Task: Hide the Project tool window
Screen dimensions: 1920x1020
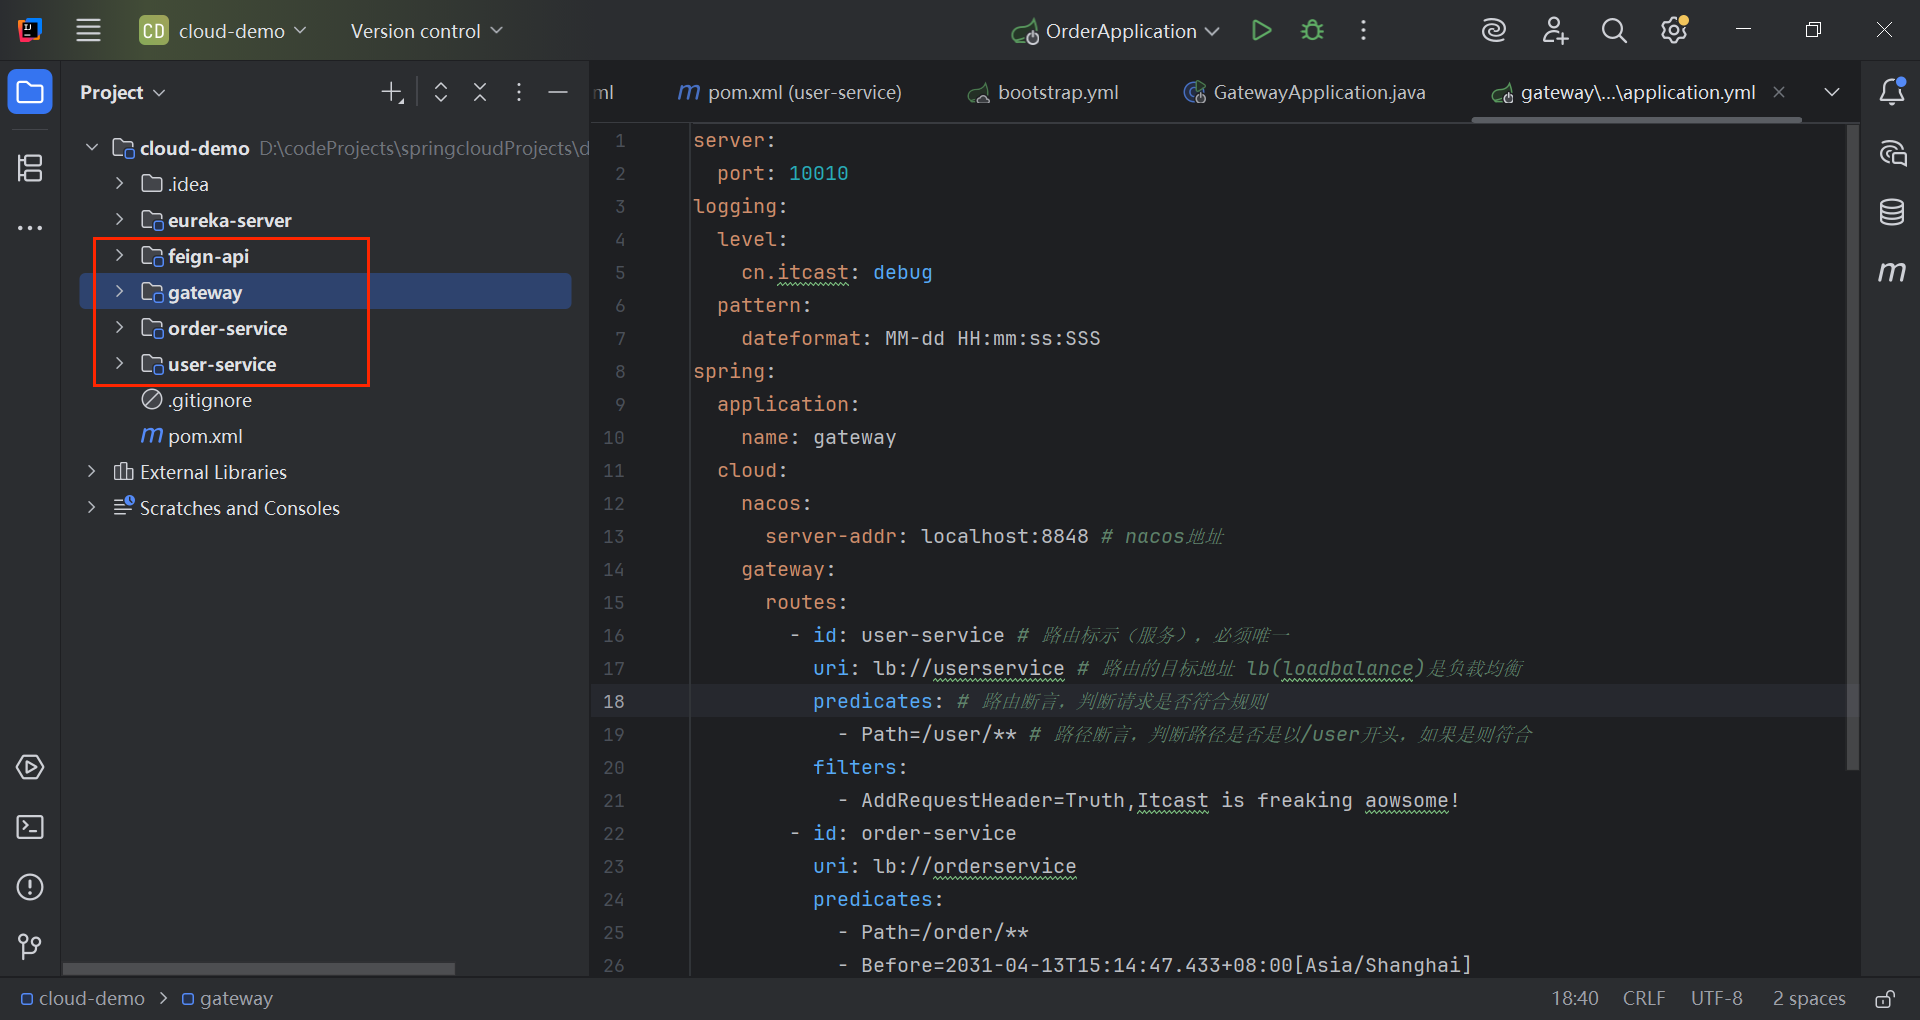Action: pos(558,93)
